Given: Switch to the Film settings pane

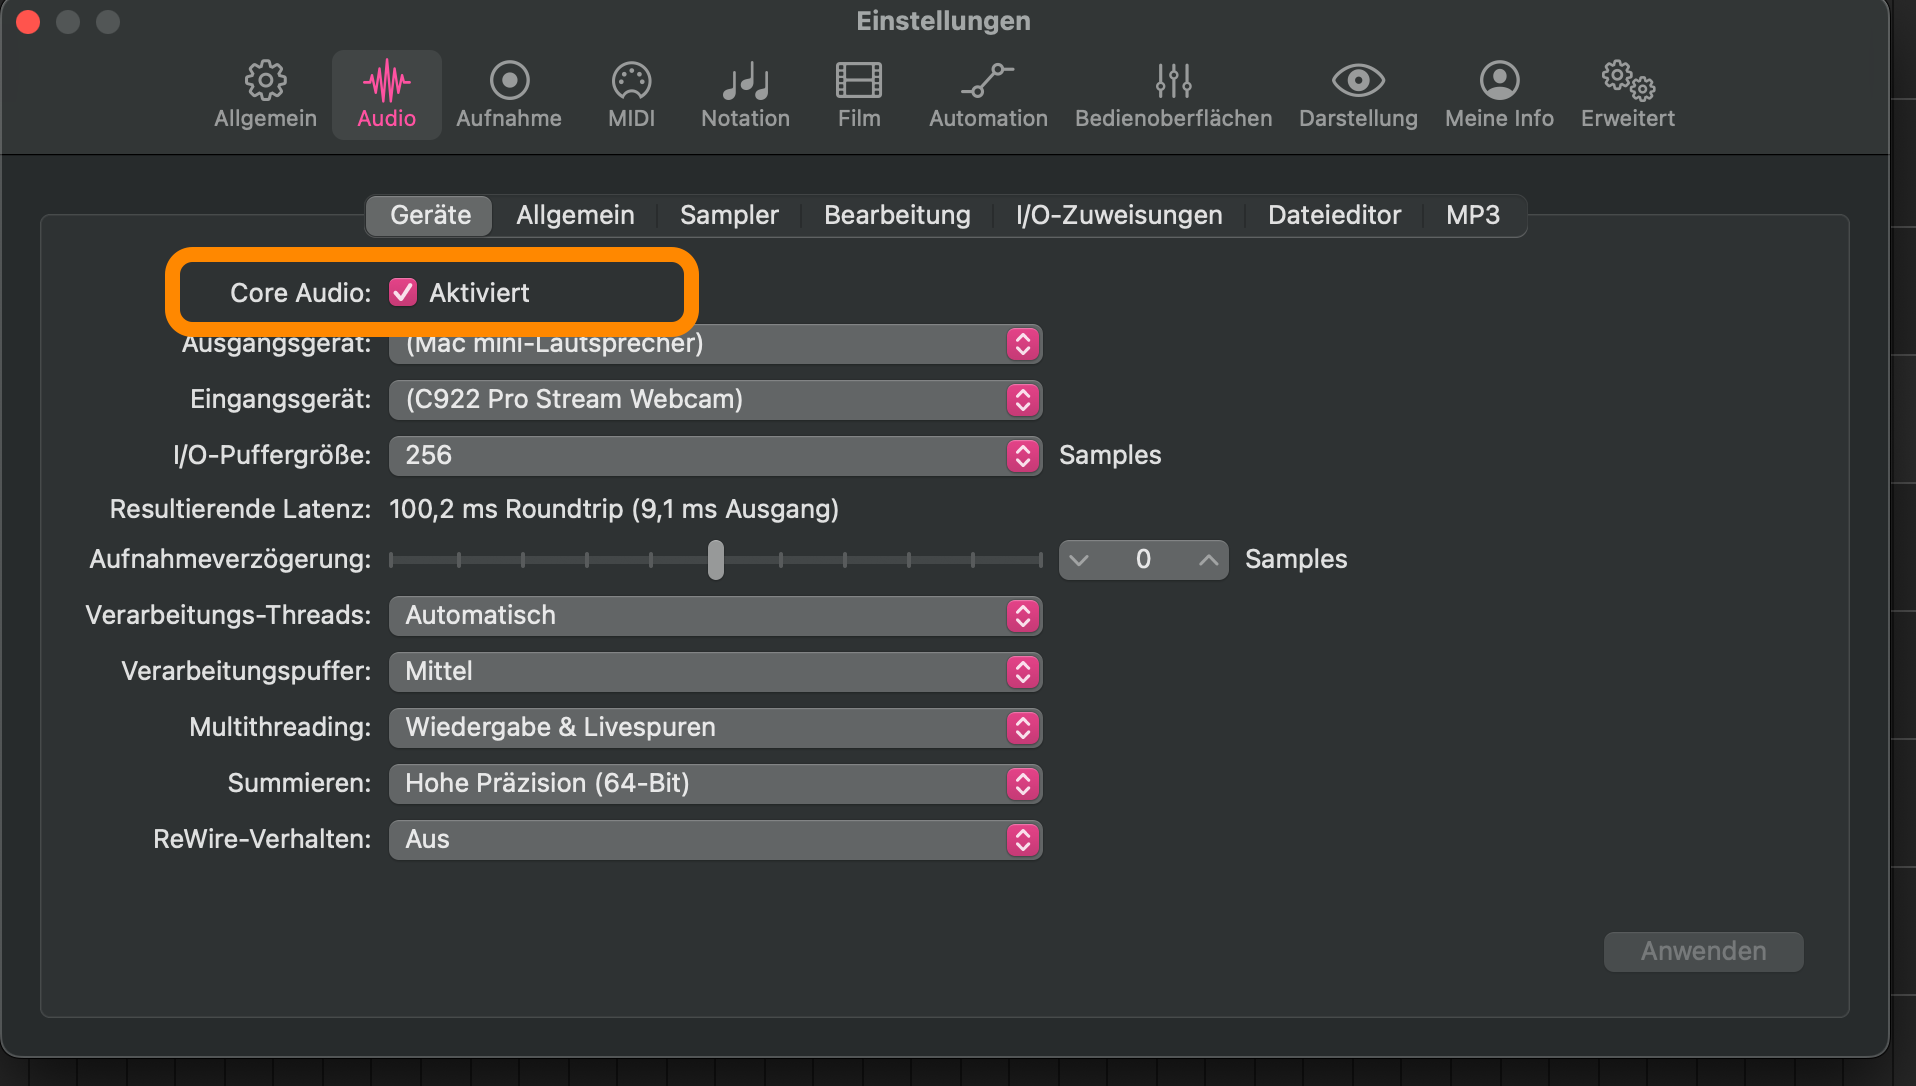Looking at the screenshot, I should click(858, 95).
